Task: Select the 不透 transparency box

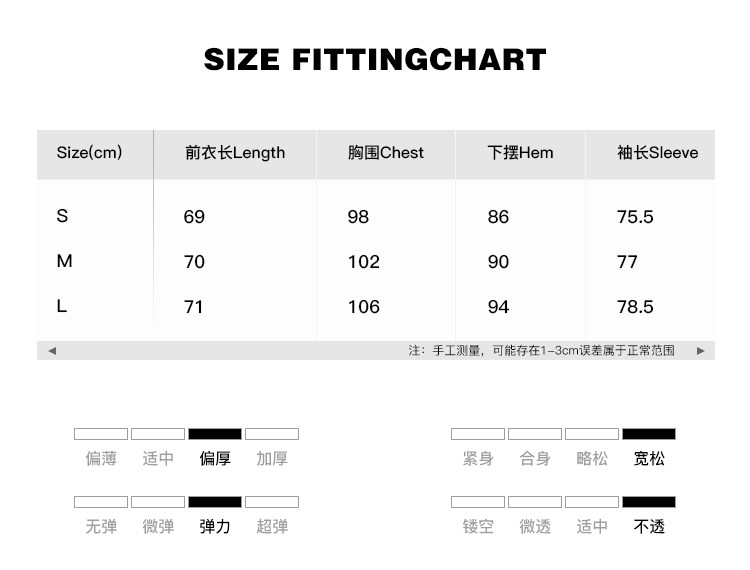Action: click(649, 502)
